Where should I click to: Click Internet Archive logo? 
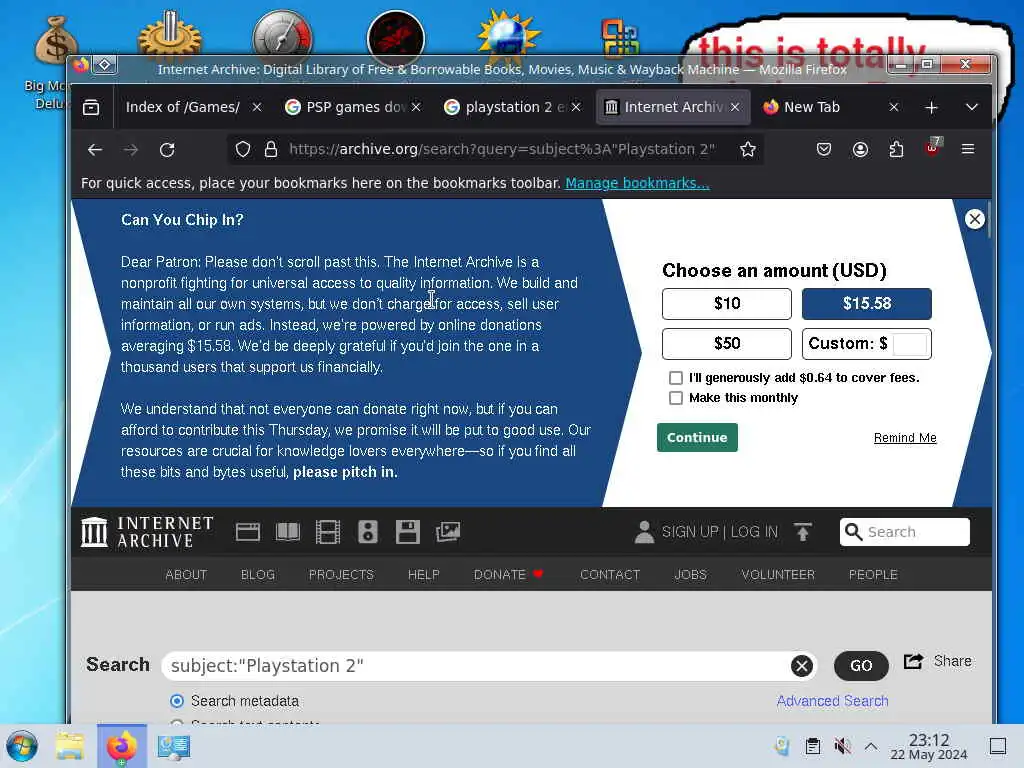pos(148,532)
